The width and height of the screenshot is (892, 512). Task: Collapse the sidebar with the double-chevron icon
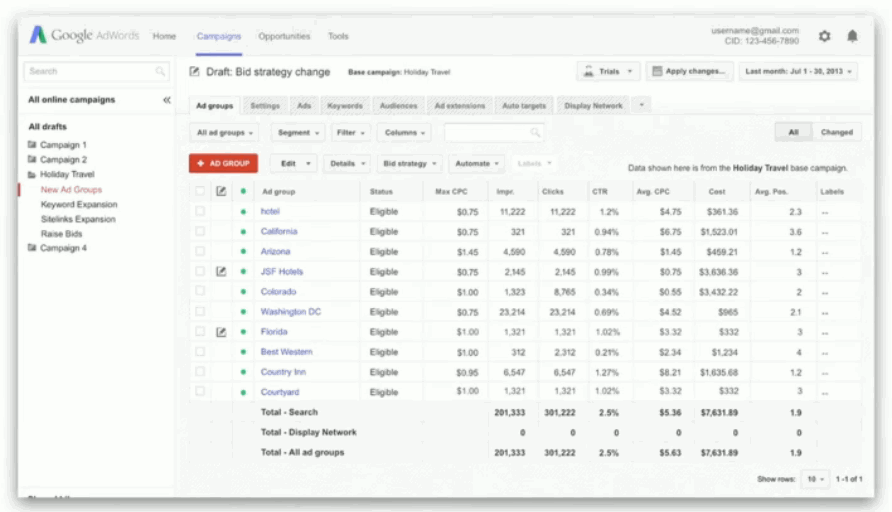click(166, 100)
